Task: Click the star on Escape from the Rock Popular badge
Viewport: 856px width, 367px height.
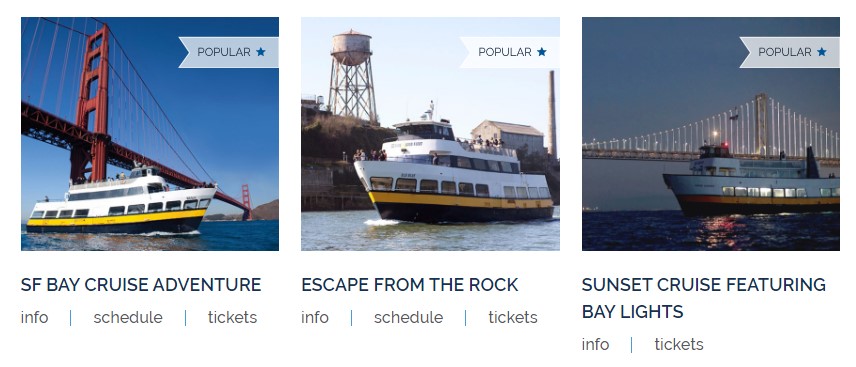Action: (542, 52)
